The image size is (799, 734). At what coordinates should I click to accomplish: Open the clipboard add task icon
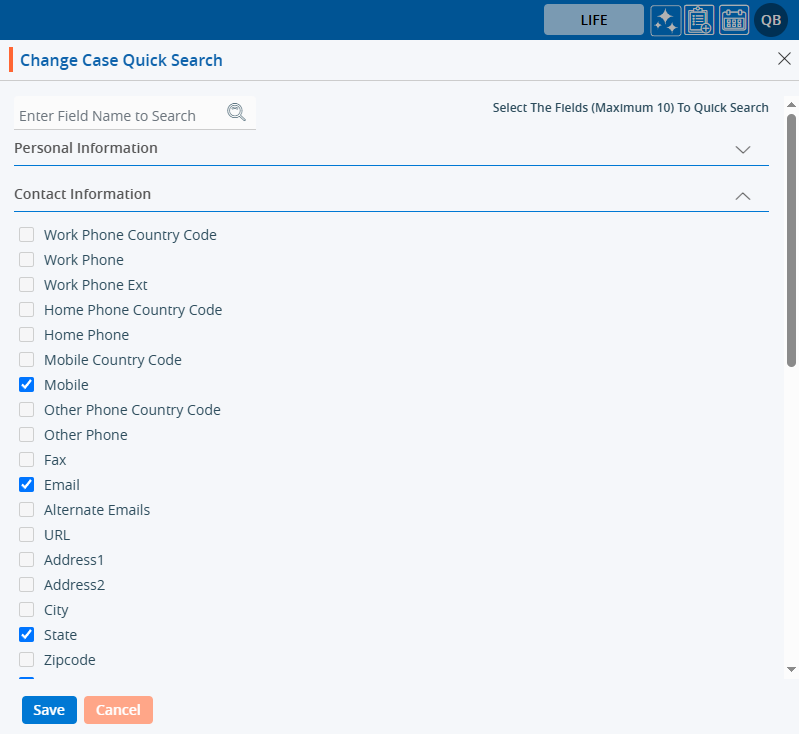click(x=699, y=20)
